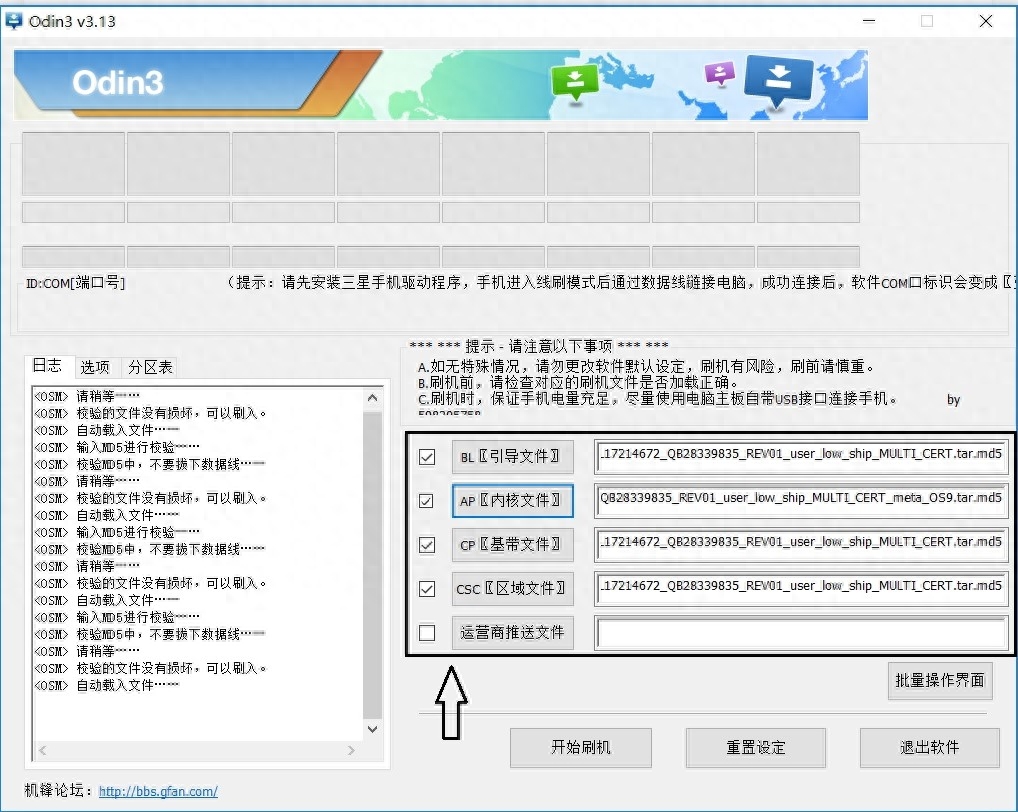Click the green download marker in banner
Image resolution: width=1018 pixels, height=812 pixels.
tap(575, 82)
